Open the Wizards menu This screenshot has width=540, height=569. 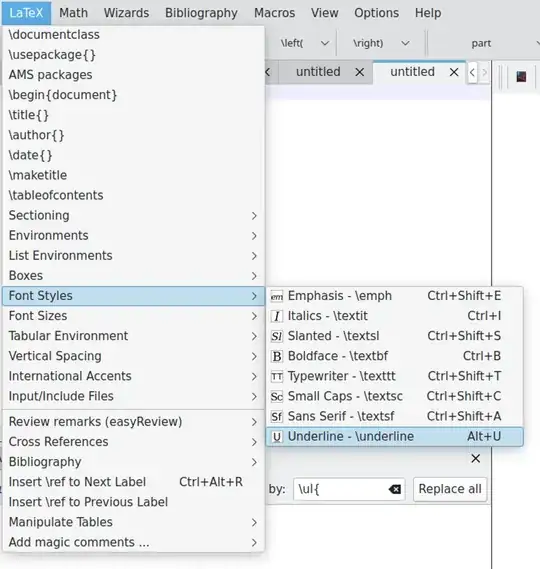pyautogui.click(x=126, y=13)
